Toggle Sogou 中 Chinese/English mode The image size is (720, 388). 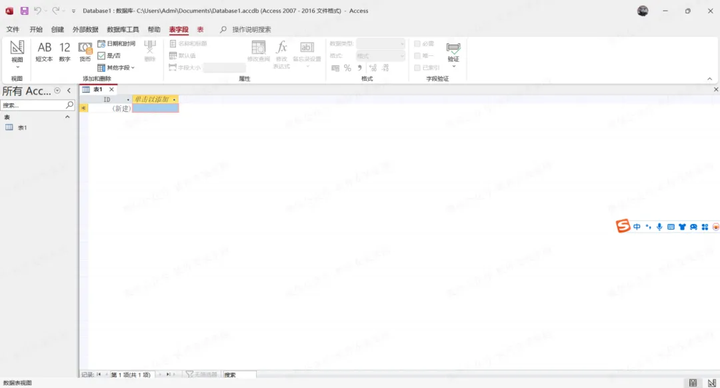(x=636, y=227)
